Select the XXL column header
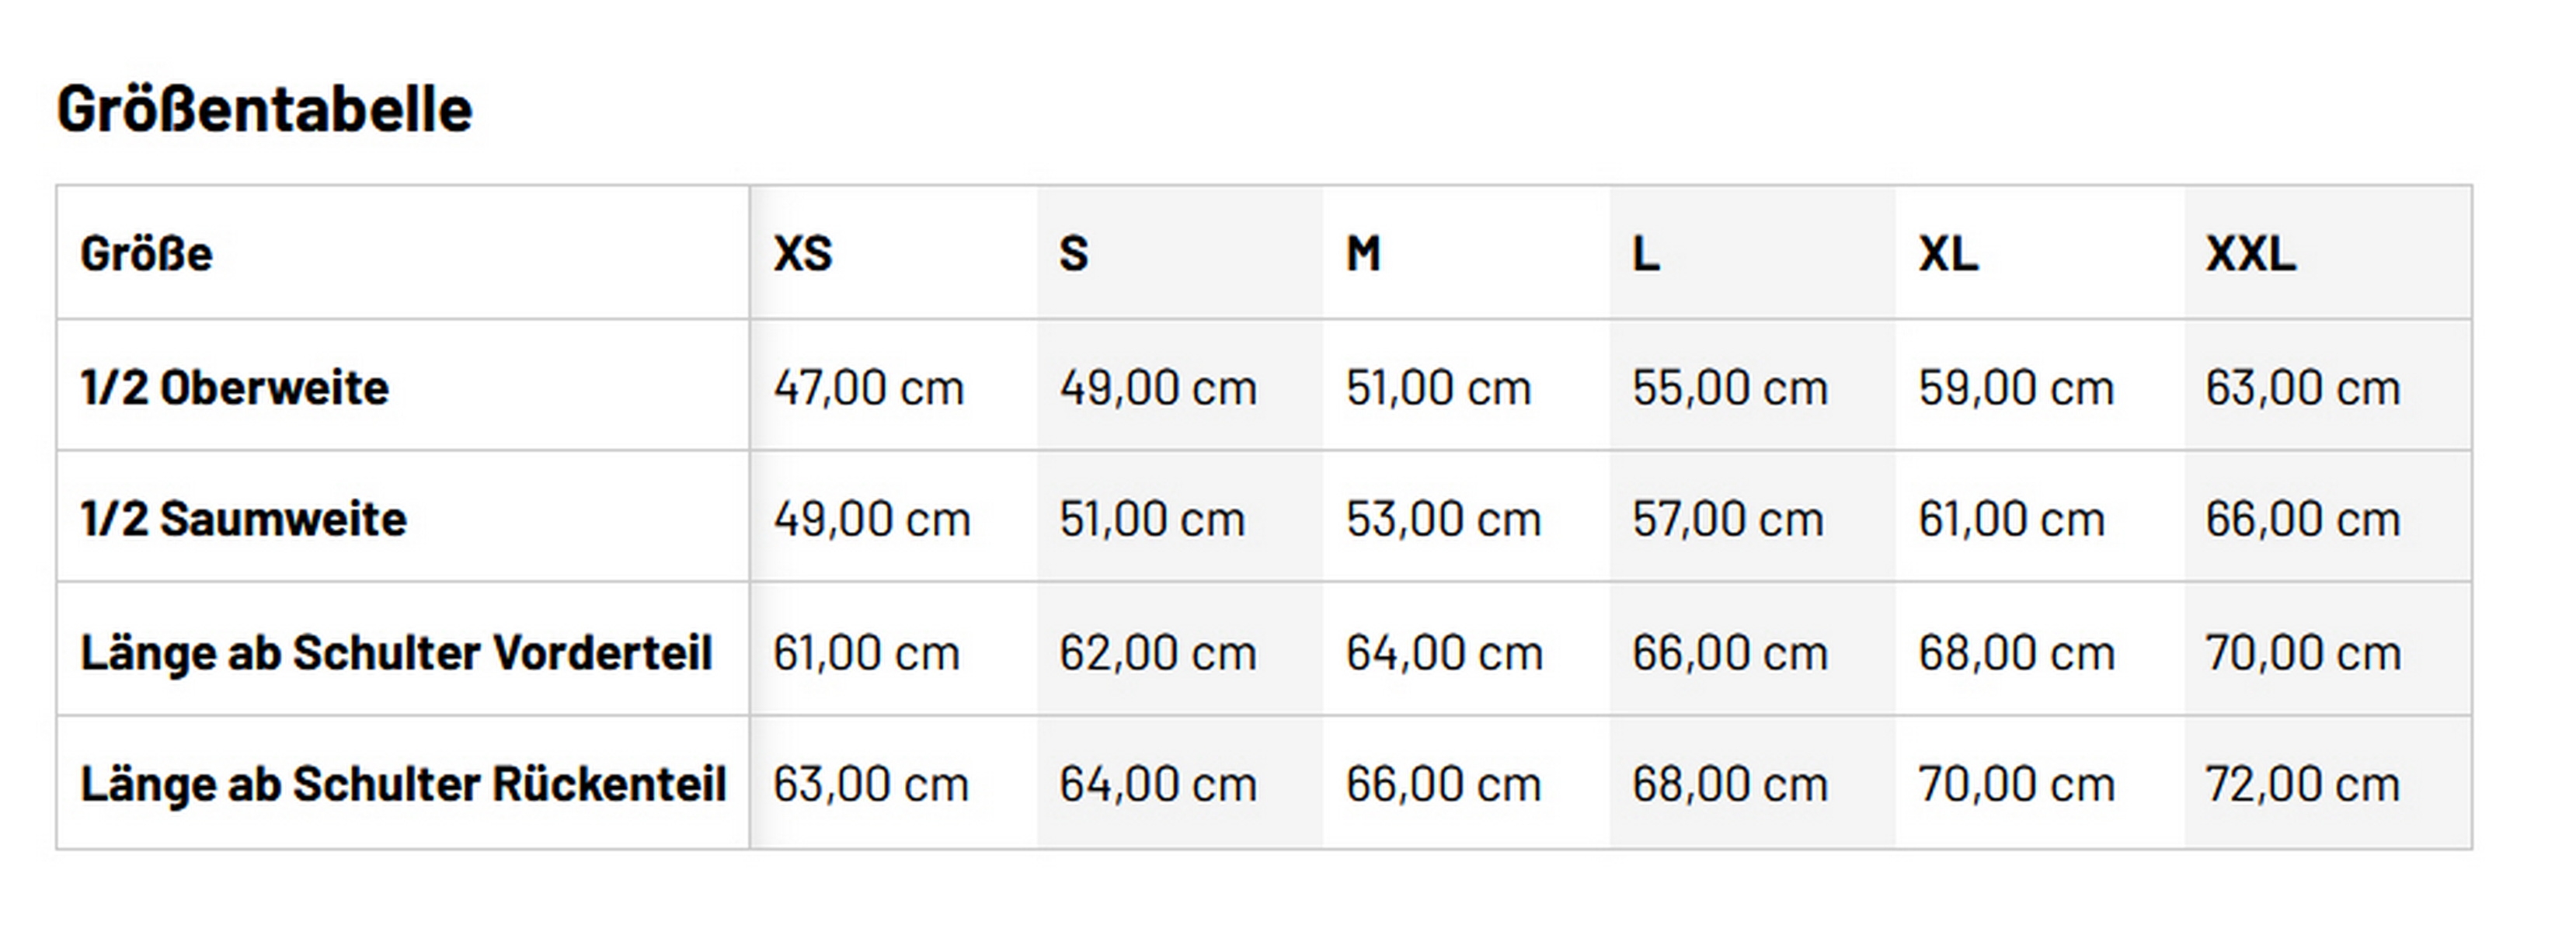2576x932 pixels. [2250, 254]
